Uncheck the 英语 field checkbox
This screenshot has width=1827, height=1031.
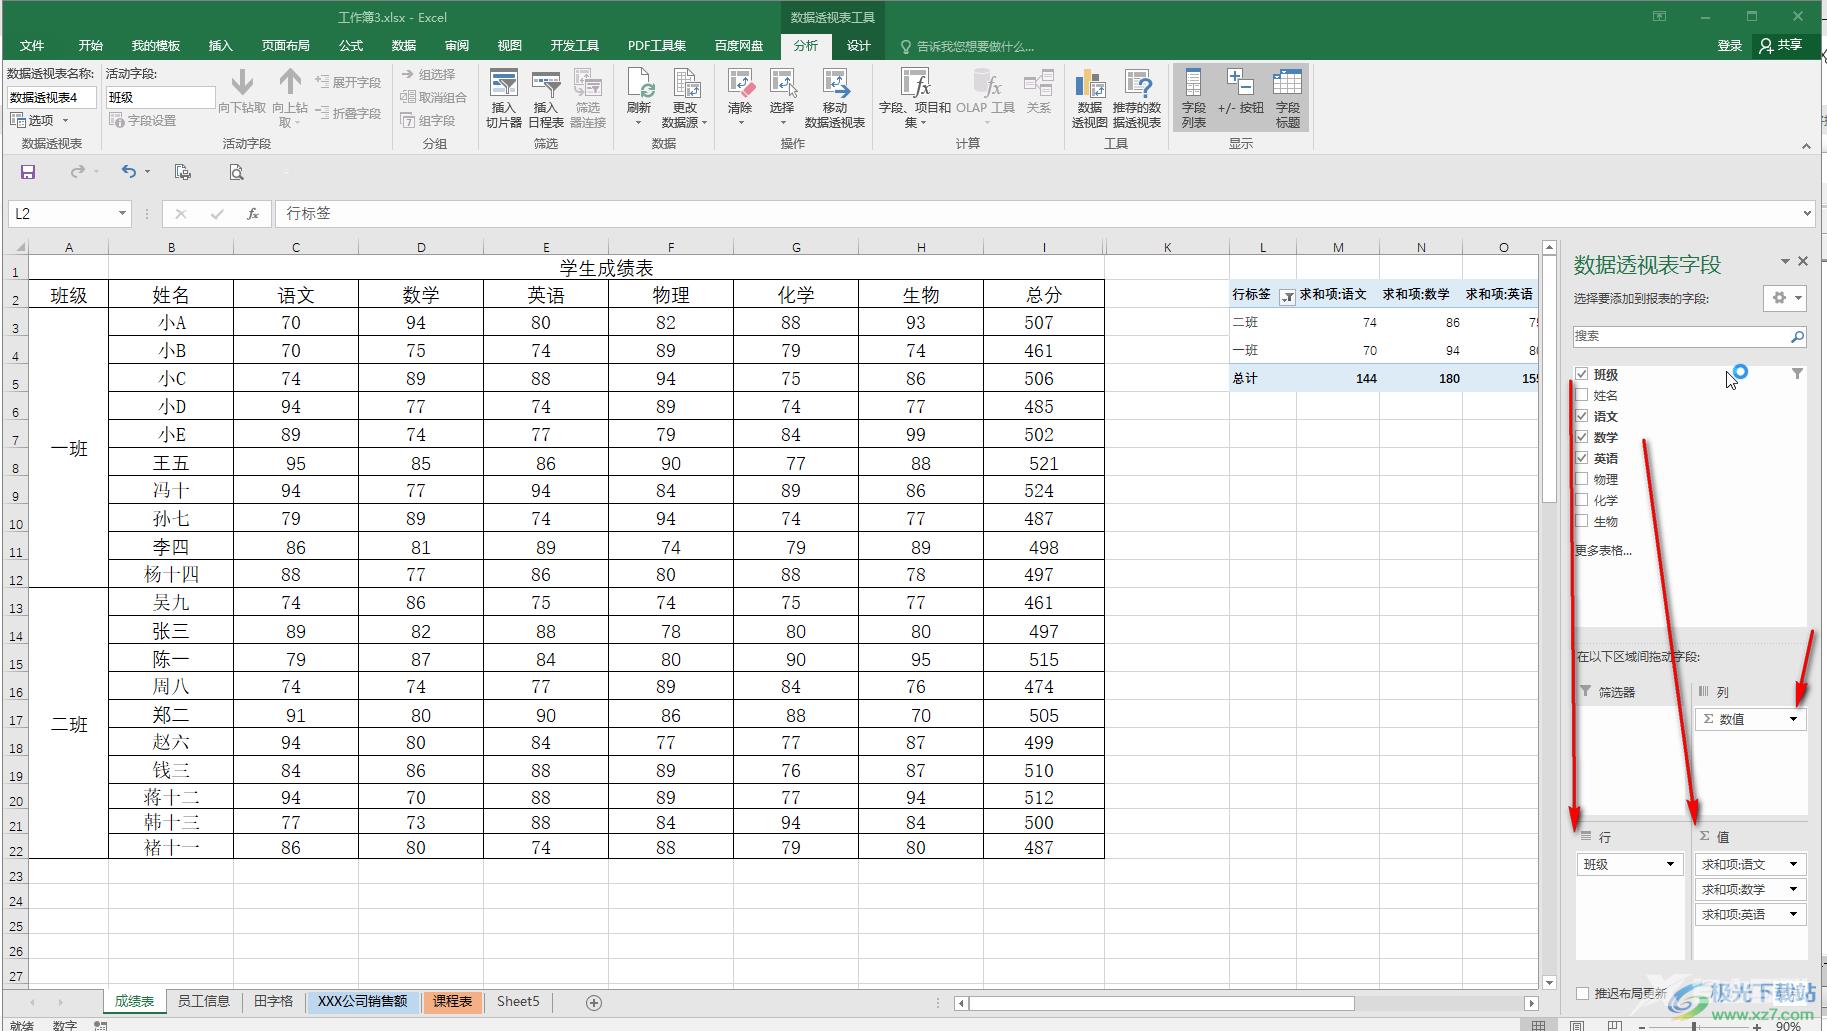click(1582, 458)
